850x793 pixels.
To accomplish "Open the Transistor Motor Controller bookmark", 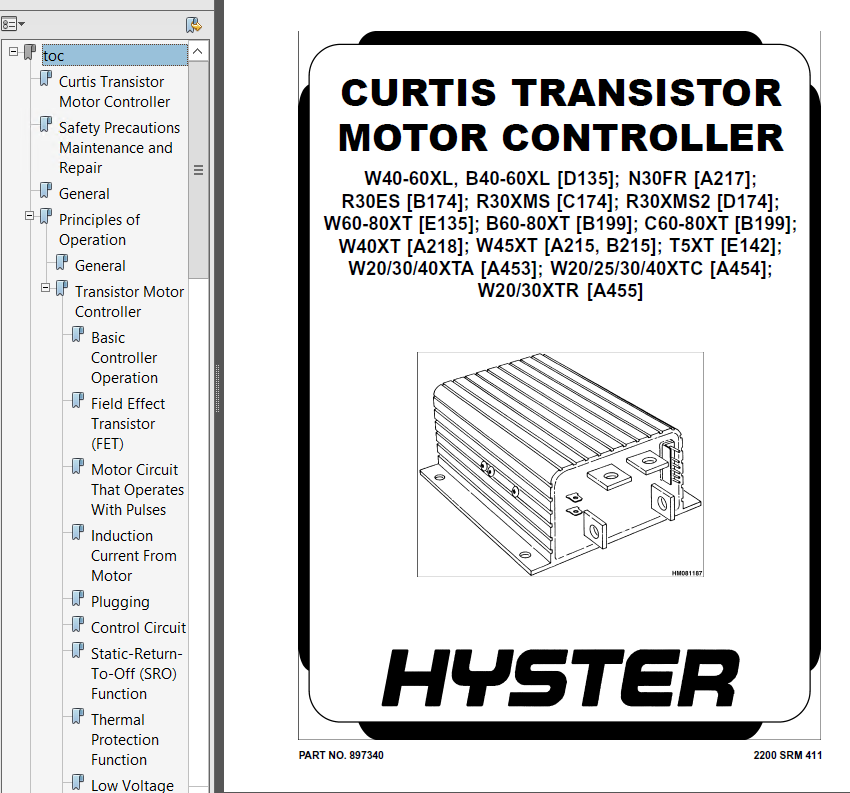I will coord(130,301).
